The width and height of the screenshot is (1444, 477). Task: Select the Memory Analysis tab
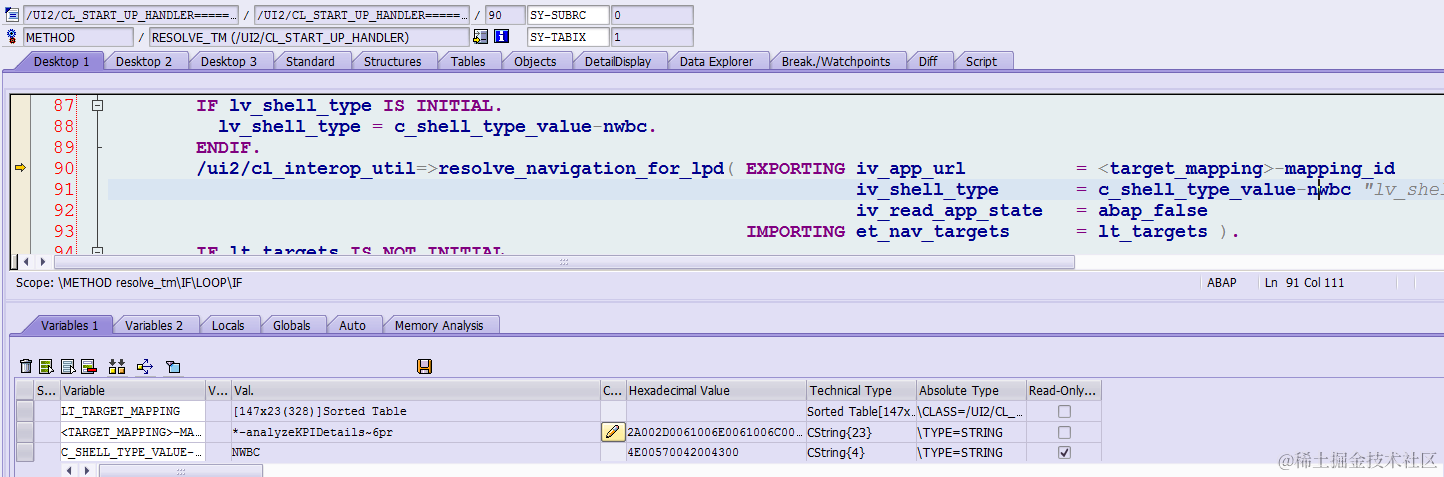(439, 325)
